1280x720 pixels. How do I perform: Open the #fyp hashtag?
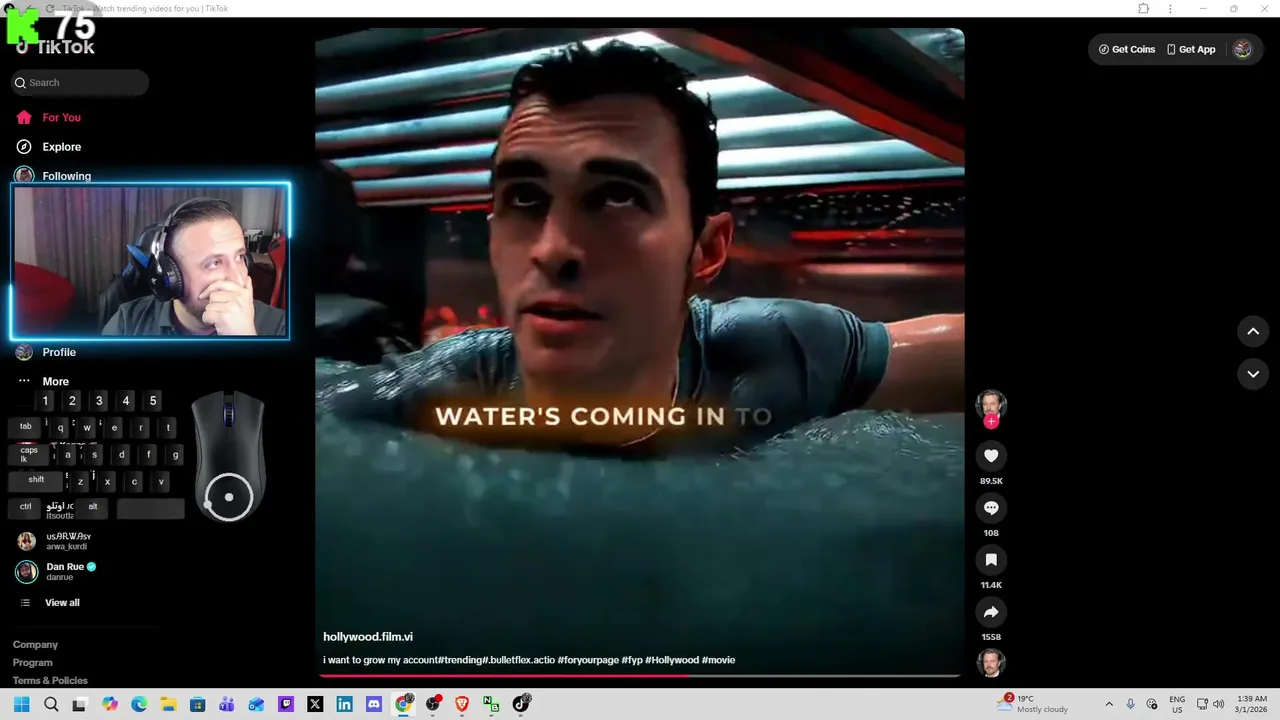point(631,660)
